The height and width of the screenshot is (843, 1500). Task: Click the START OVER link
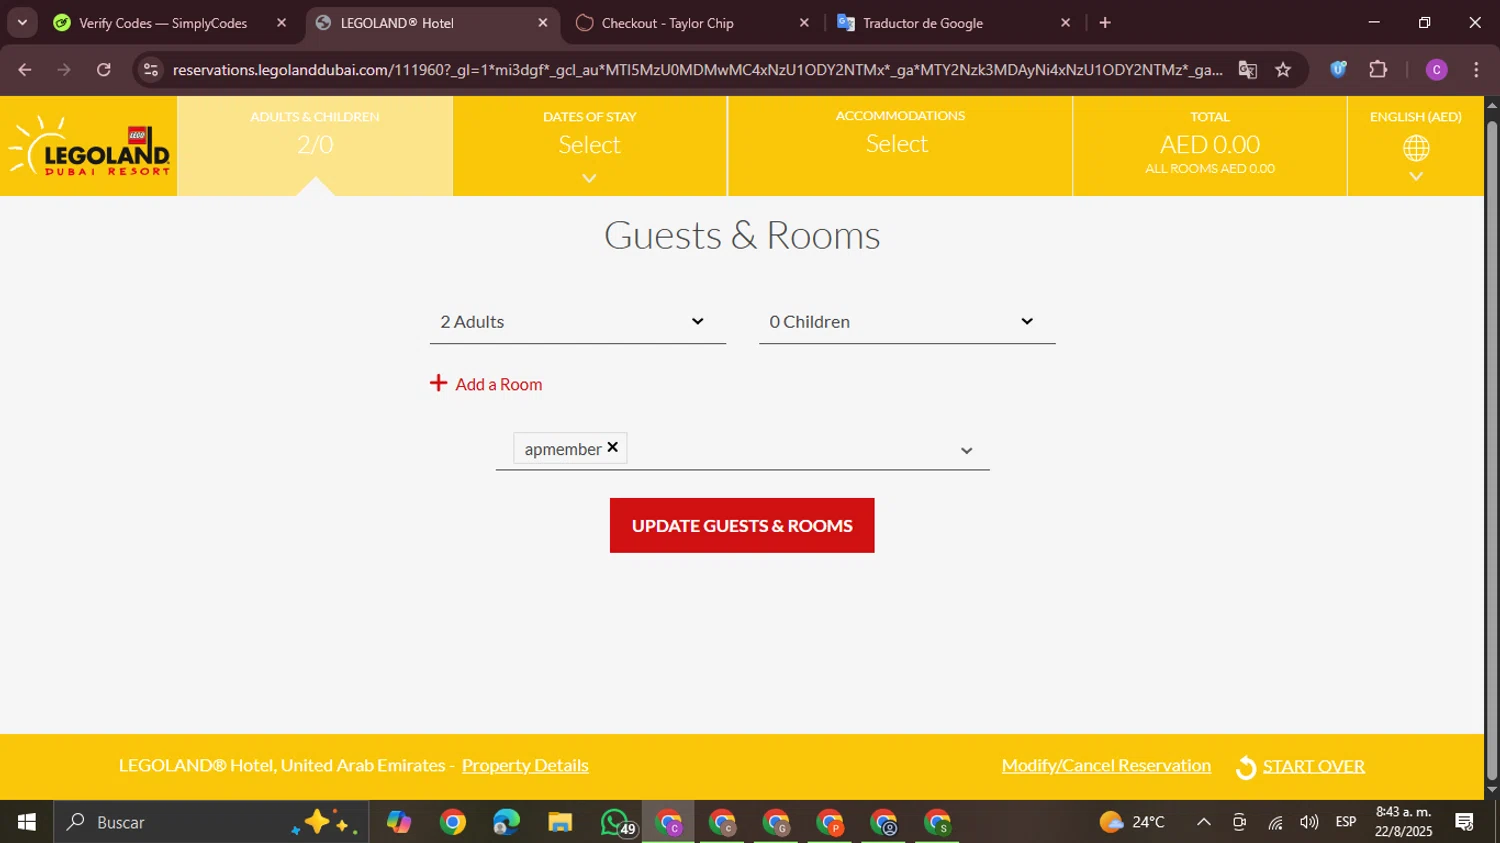[x=1314, y=767]
